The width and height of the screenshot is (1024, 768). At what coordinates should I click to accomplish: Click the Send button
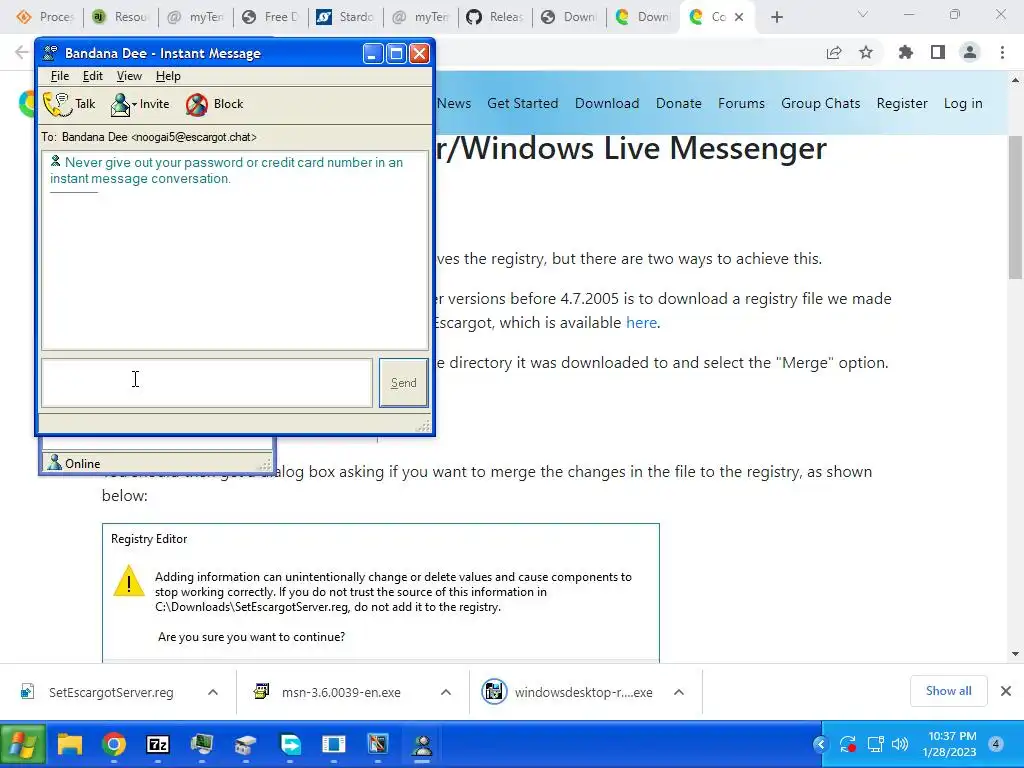[404, 383]
